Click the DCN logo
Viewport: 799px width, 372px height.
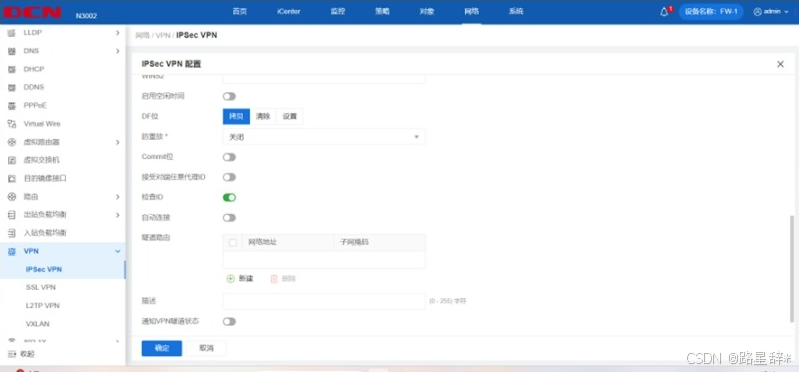[33, 12]
